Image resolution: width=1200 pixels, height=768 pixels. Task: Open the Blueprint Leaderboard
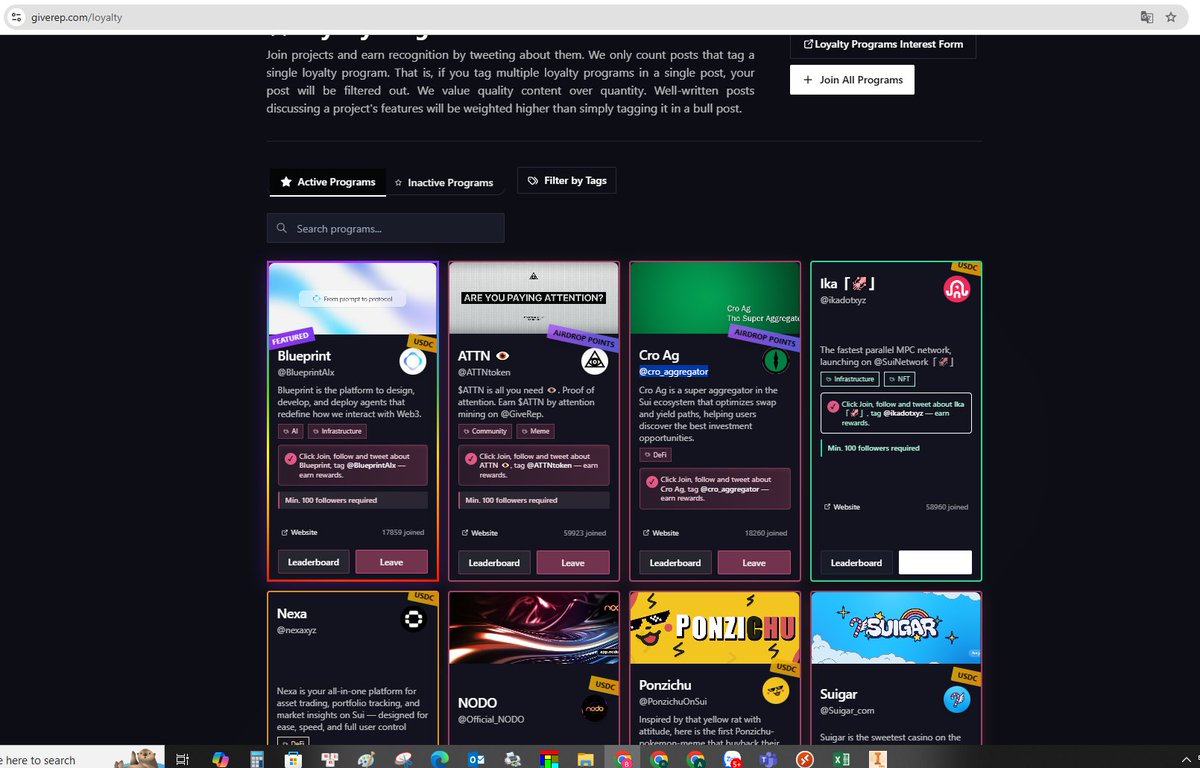(x=314, y=562)
